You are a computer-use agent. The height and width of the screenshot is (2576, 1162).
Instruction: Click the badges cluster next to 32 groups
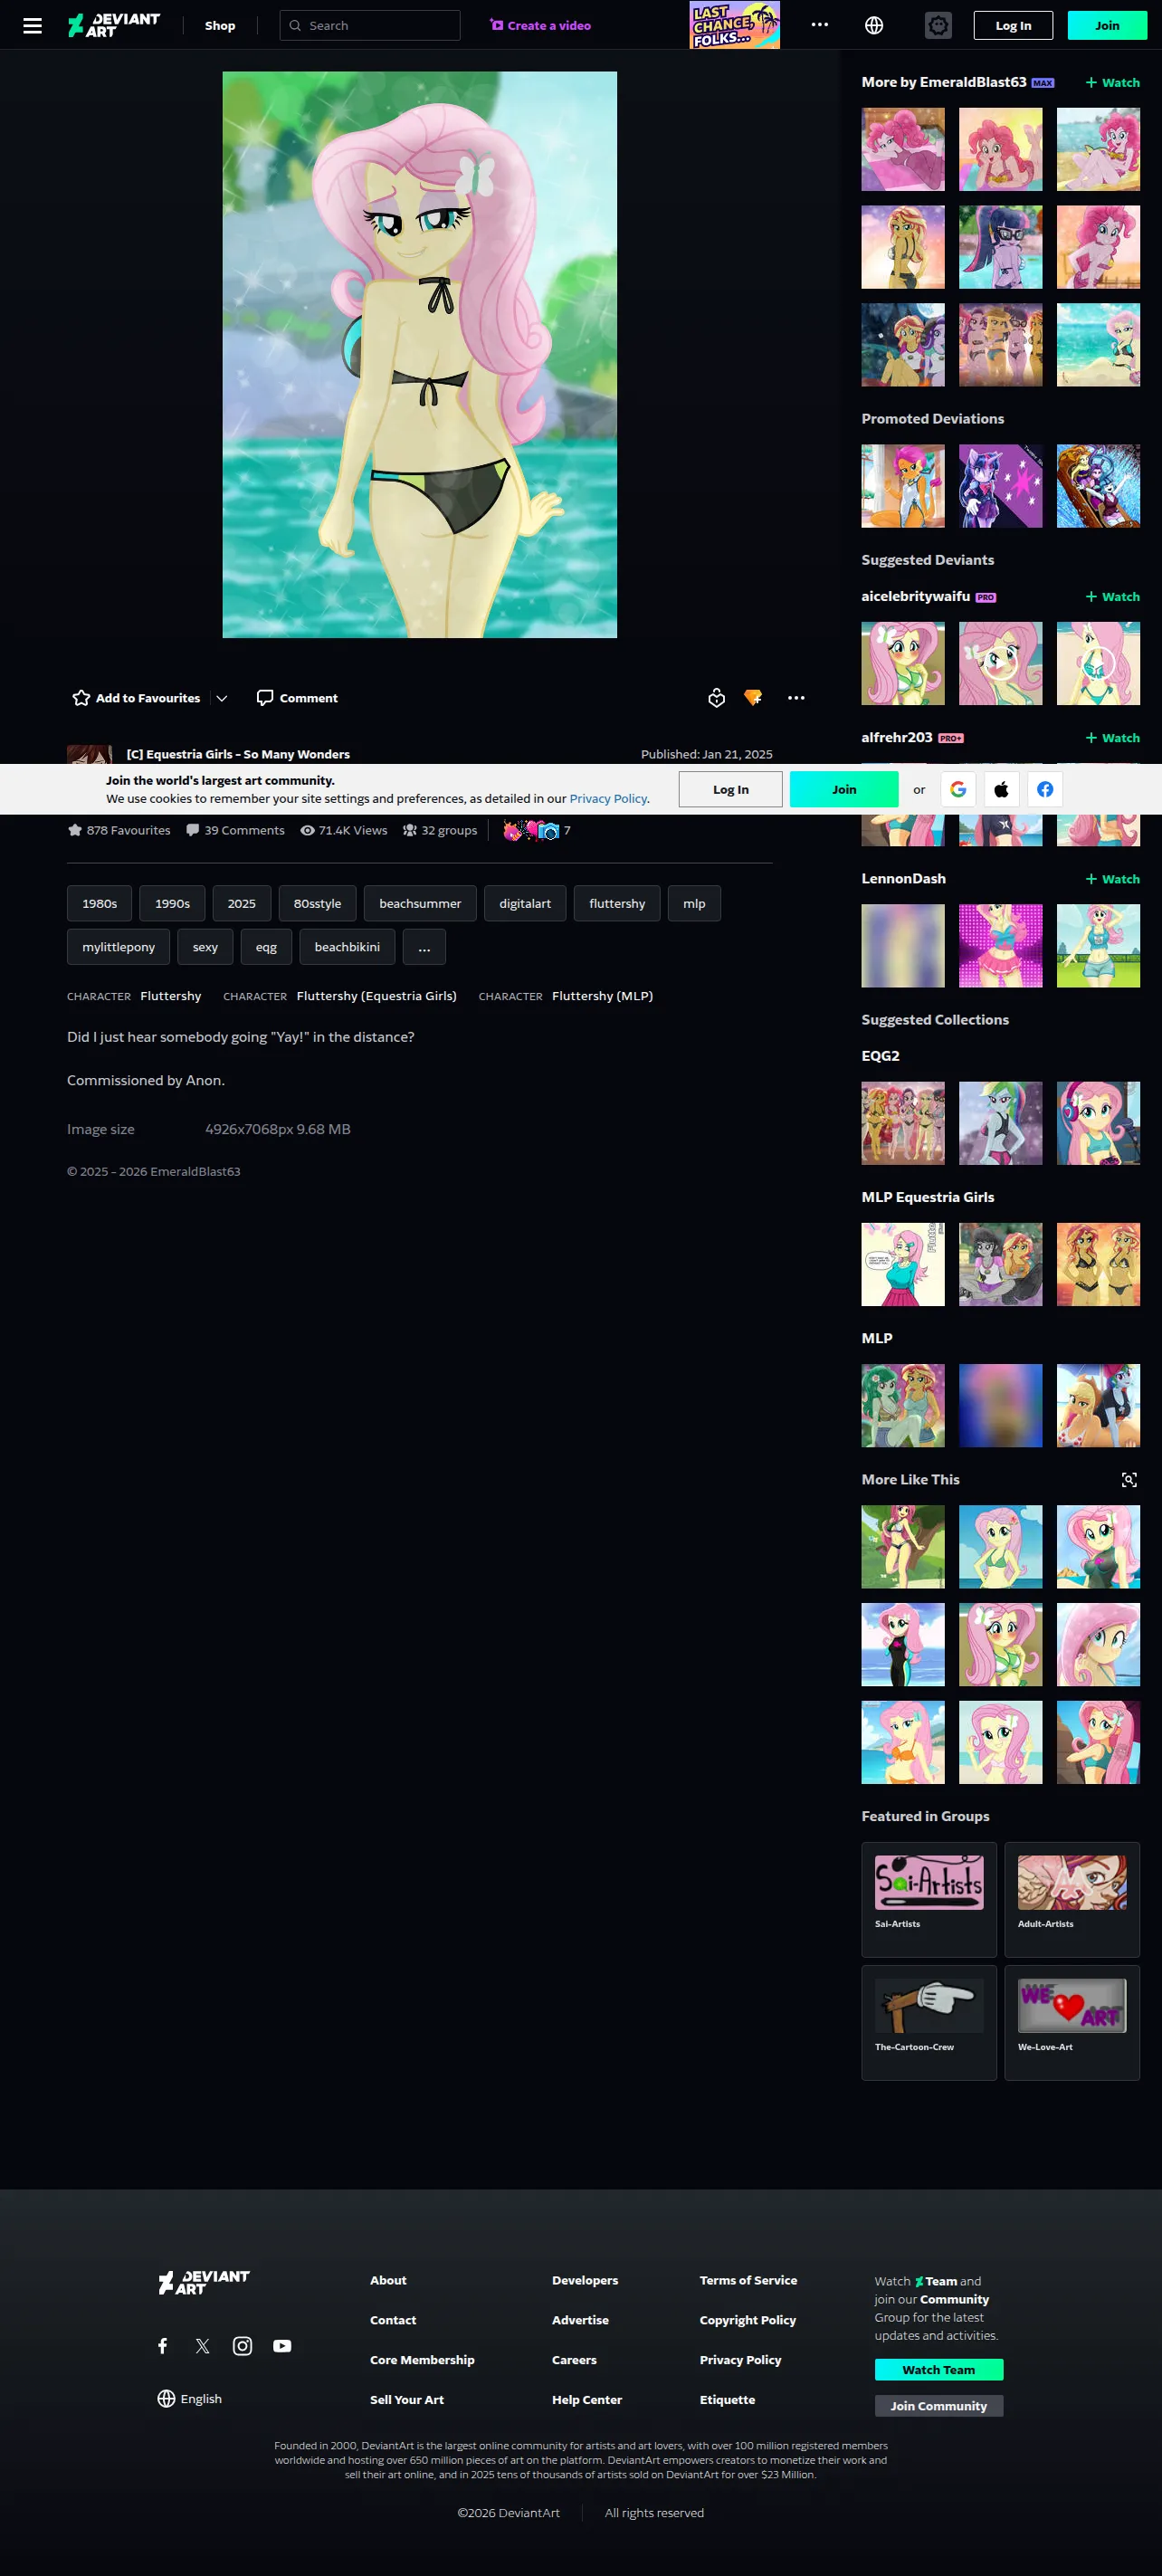pos(531,830)
